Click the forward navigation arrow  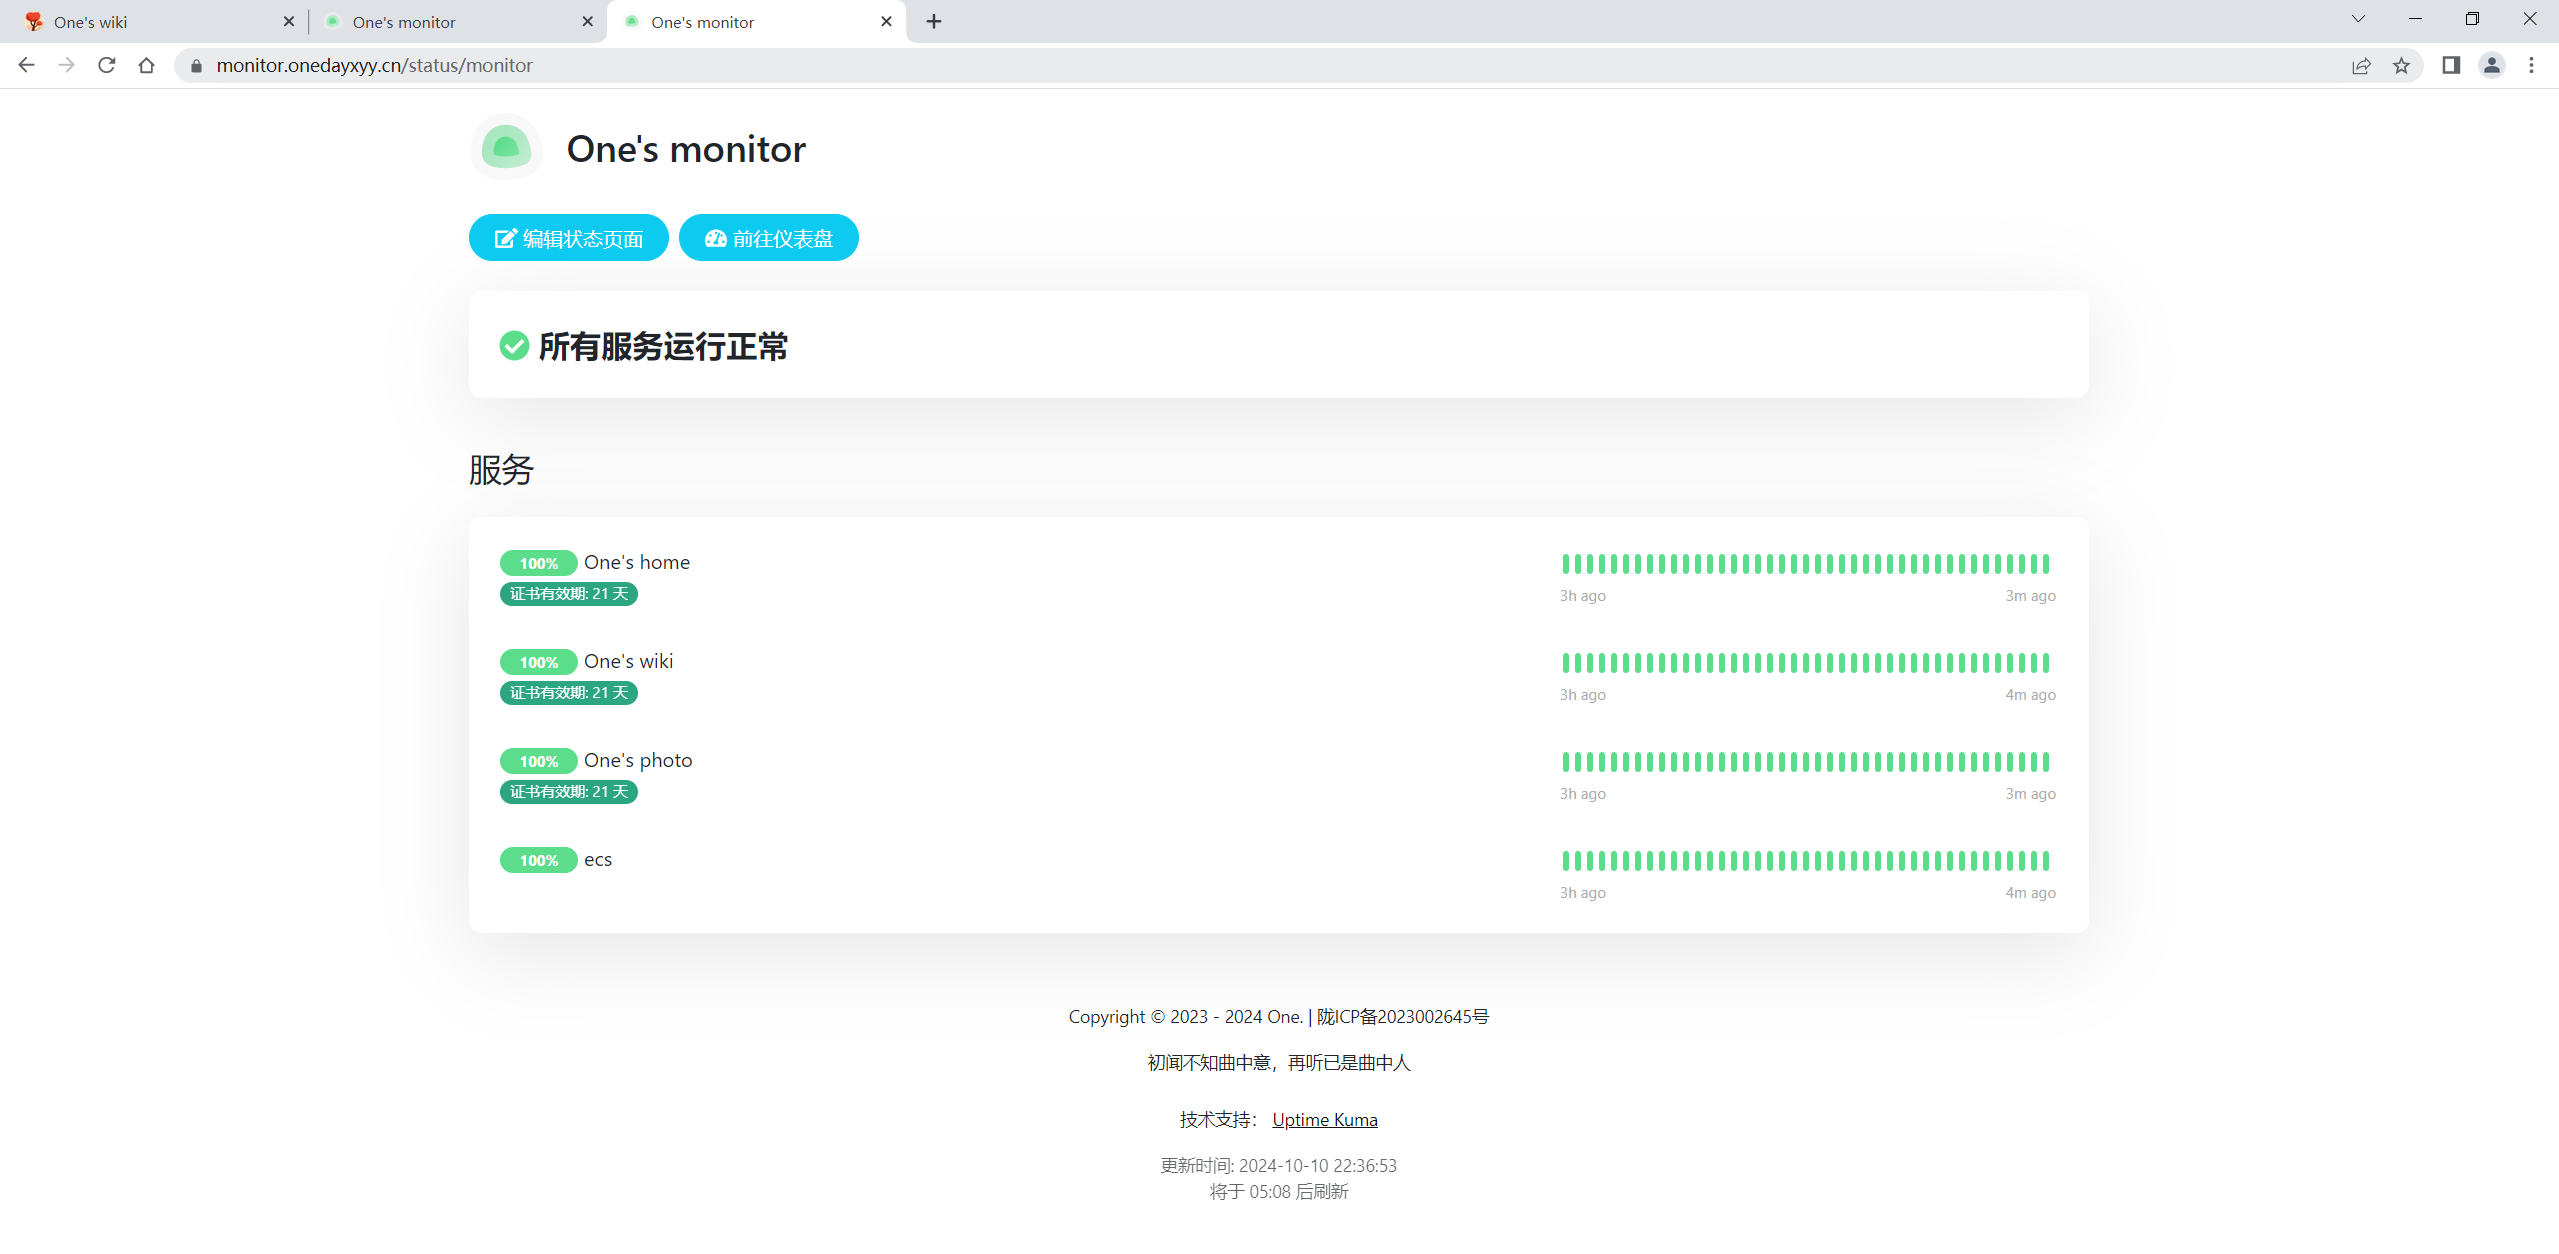point(67,65)
